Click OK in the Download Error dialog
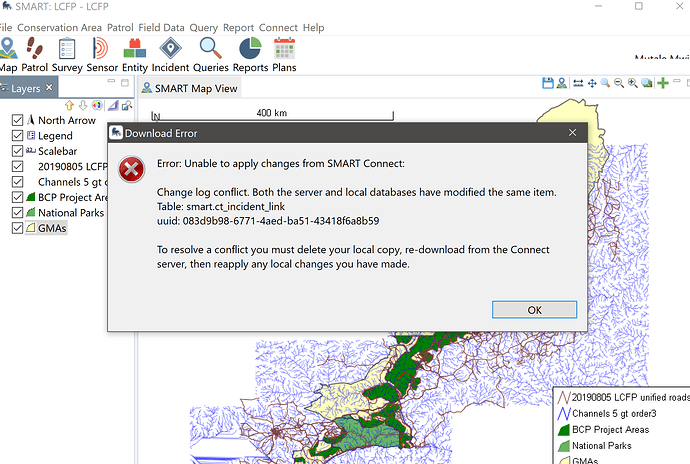690x464 pixels. click(x=534, y=310)
